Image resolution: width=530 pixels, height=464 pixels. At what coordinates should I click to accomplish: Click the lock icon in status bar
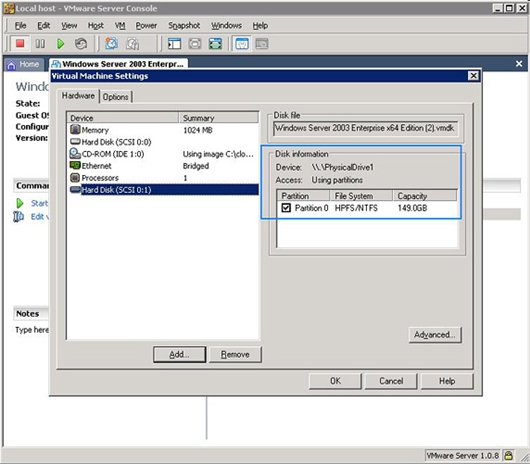coord(508,456)
